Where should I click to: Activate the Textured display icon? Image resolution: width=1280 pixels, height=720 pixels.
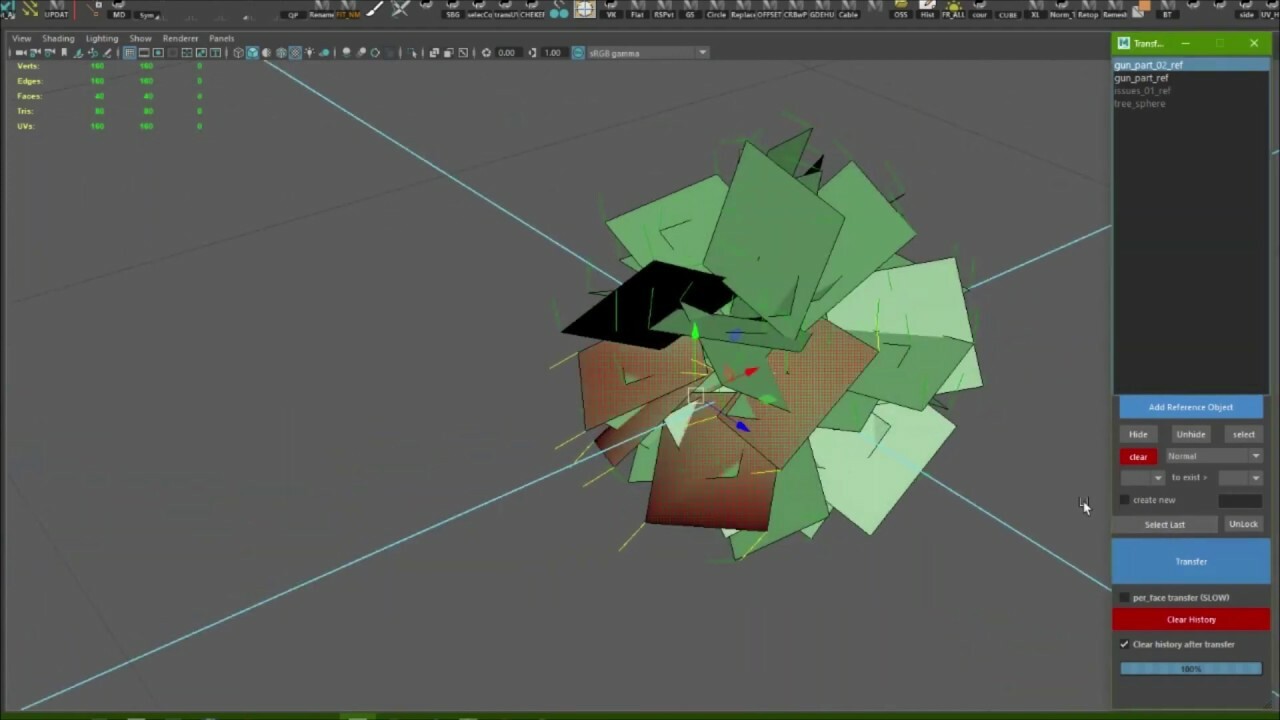294,53
